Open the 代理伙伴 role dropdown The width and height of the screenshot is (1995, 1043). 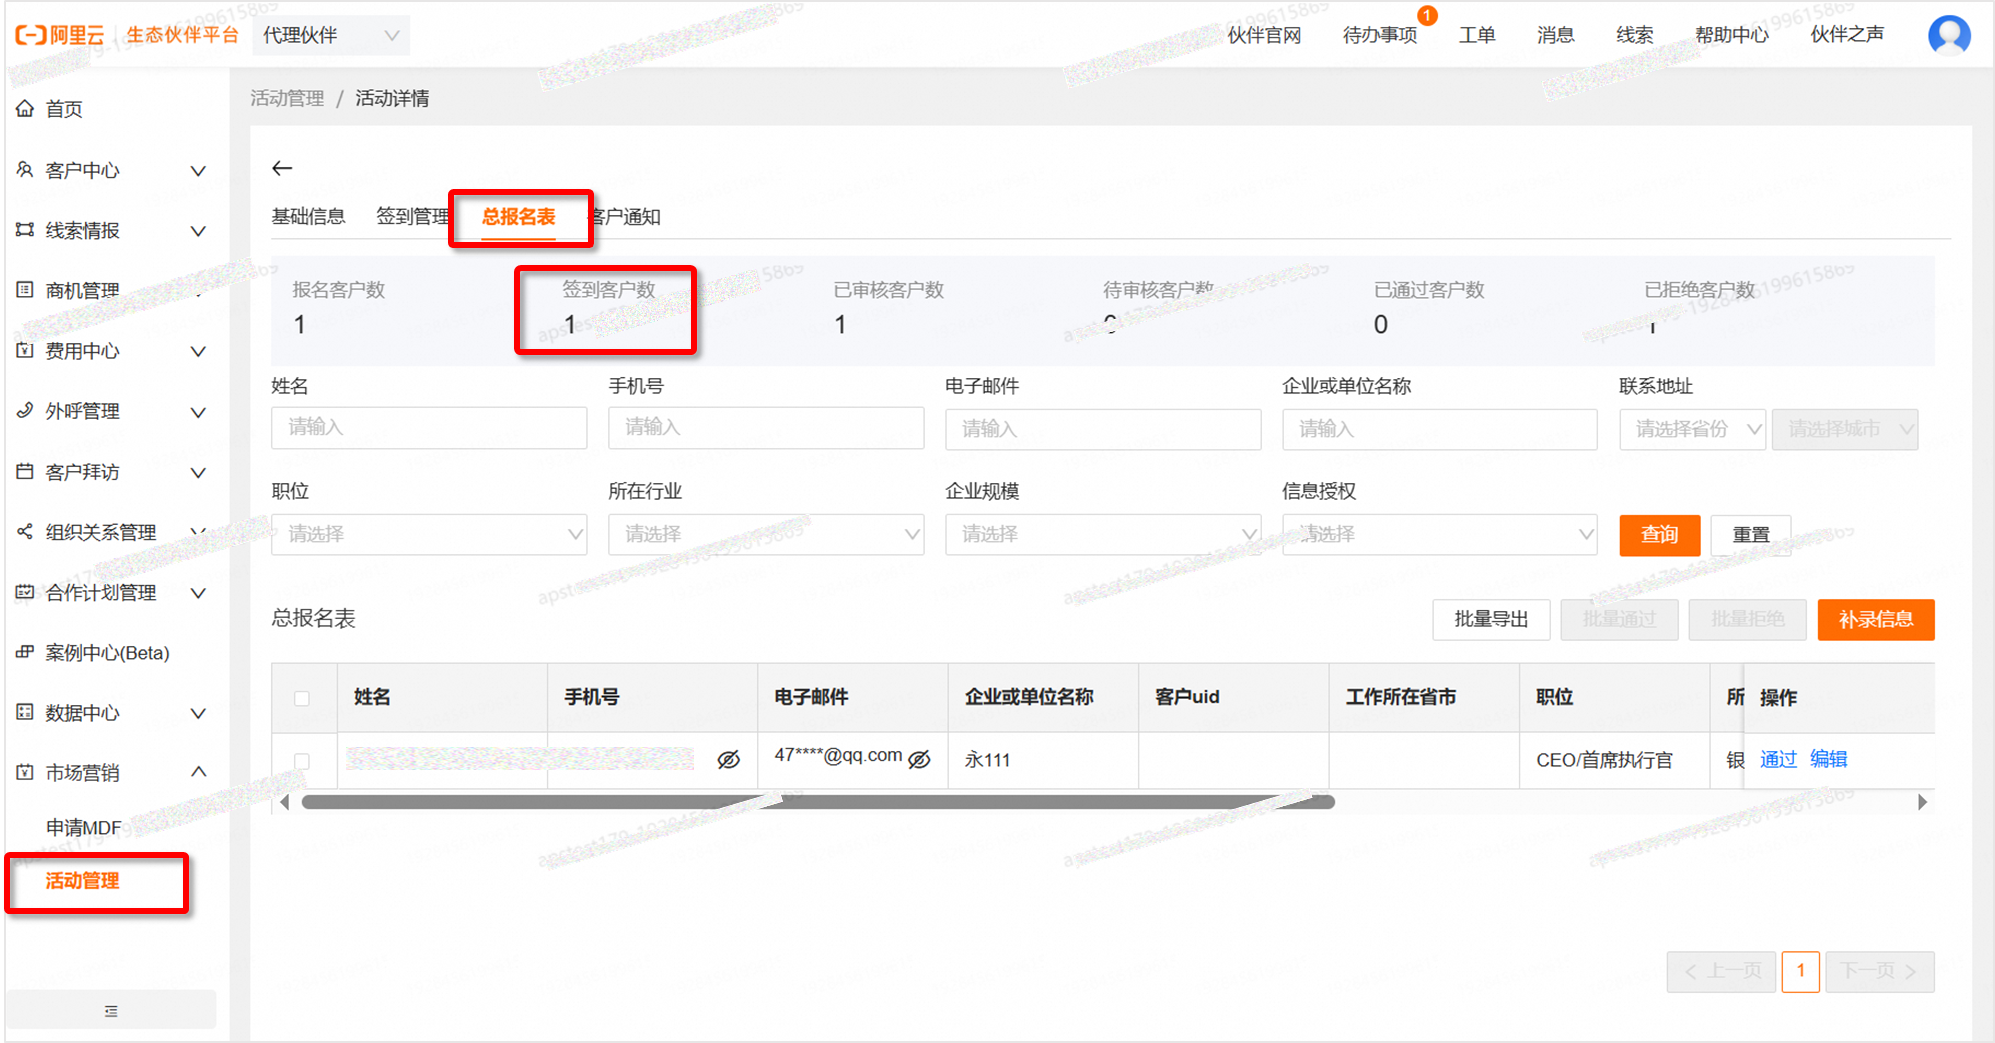tap(330, 36)
